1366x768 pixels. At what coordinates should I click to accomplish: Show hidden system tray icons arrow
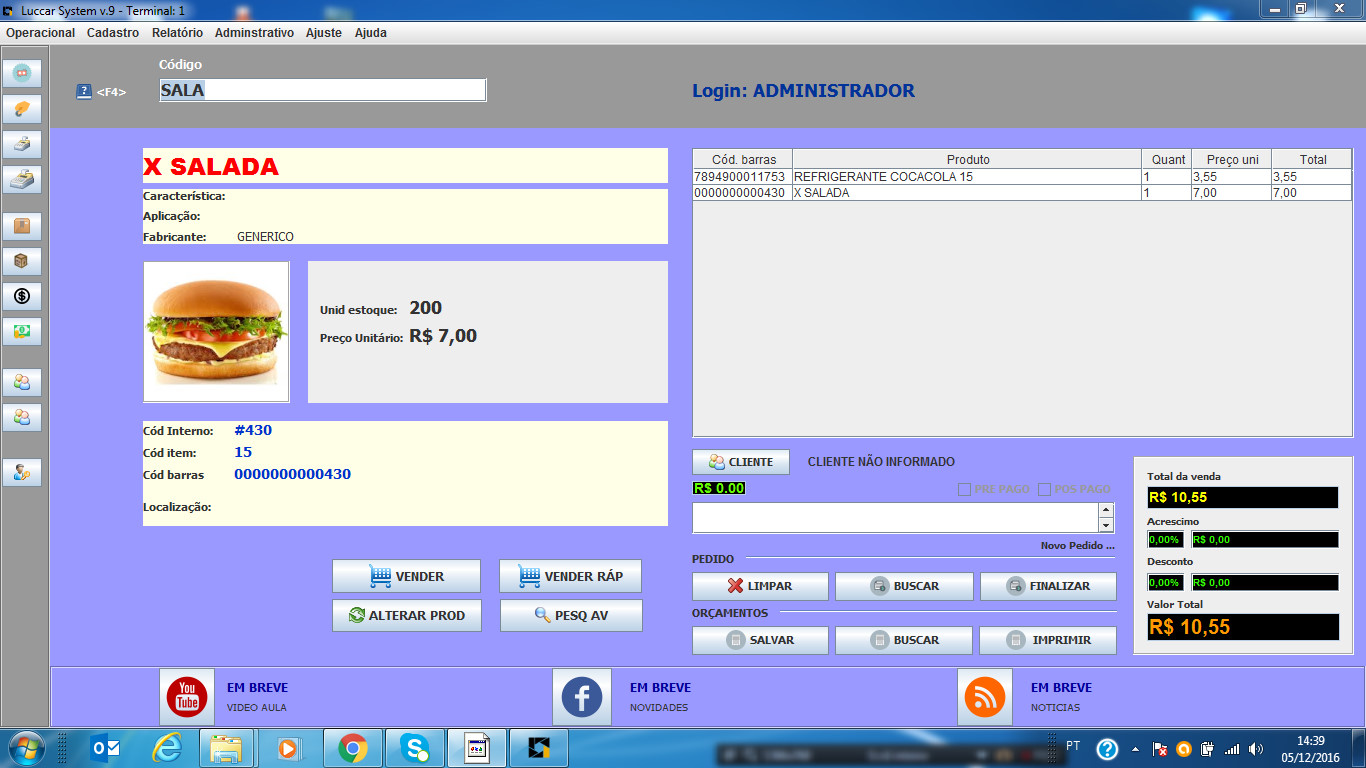tap(1135, 748)
